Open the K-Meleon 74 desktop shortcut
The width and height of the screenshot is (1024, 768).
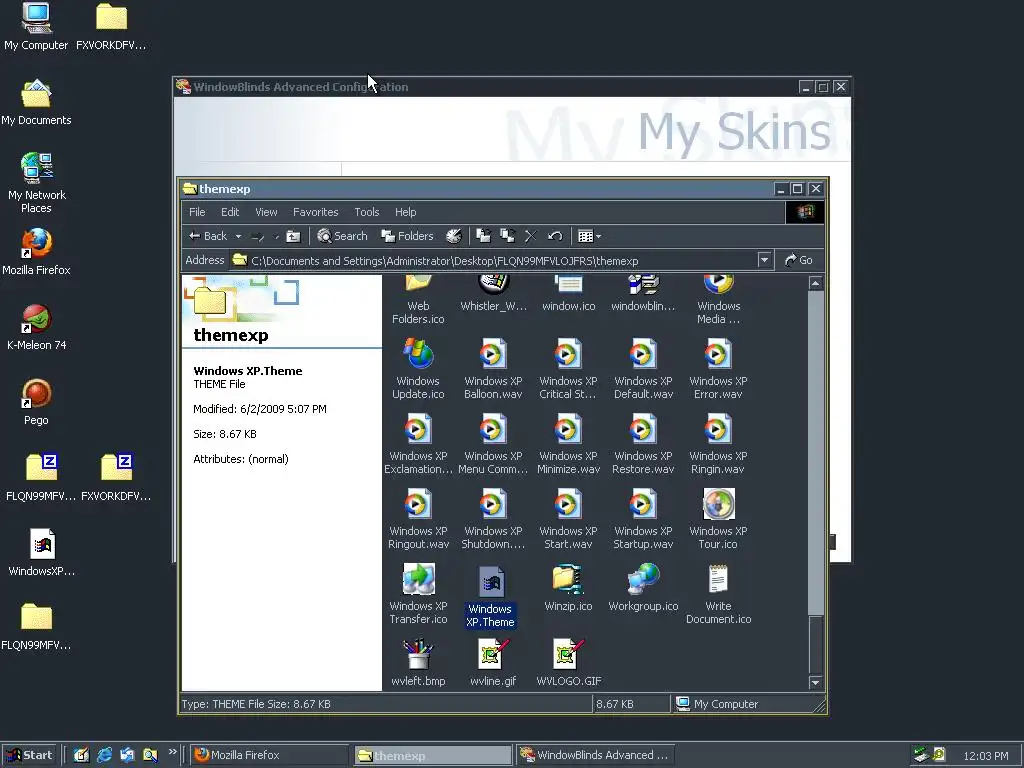point(36,327)
